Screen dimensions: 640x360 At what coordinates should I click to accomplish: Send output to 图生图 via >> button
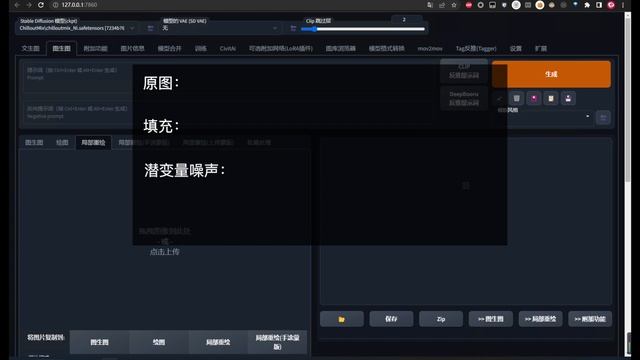coord(491,319)
